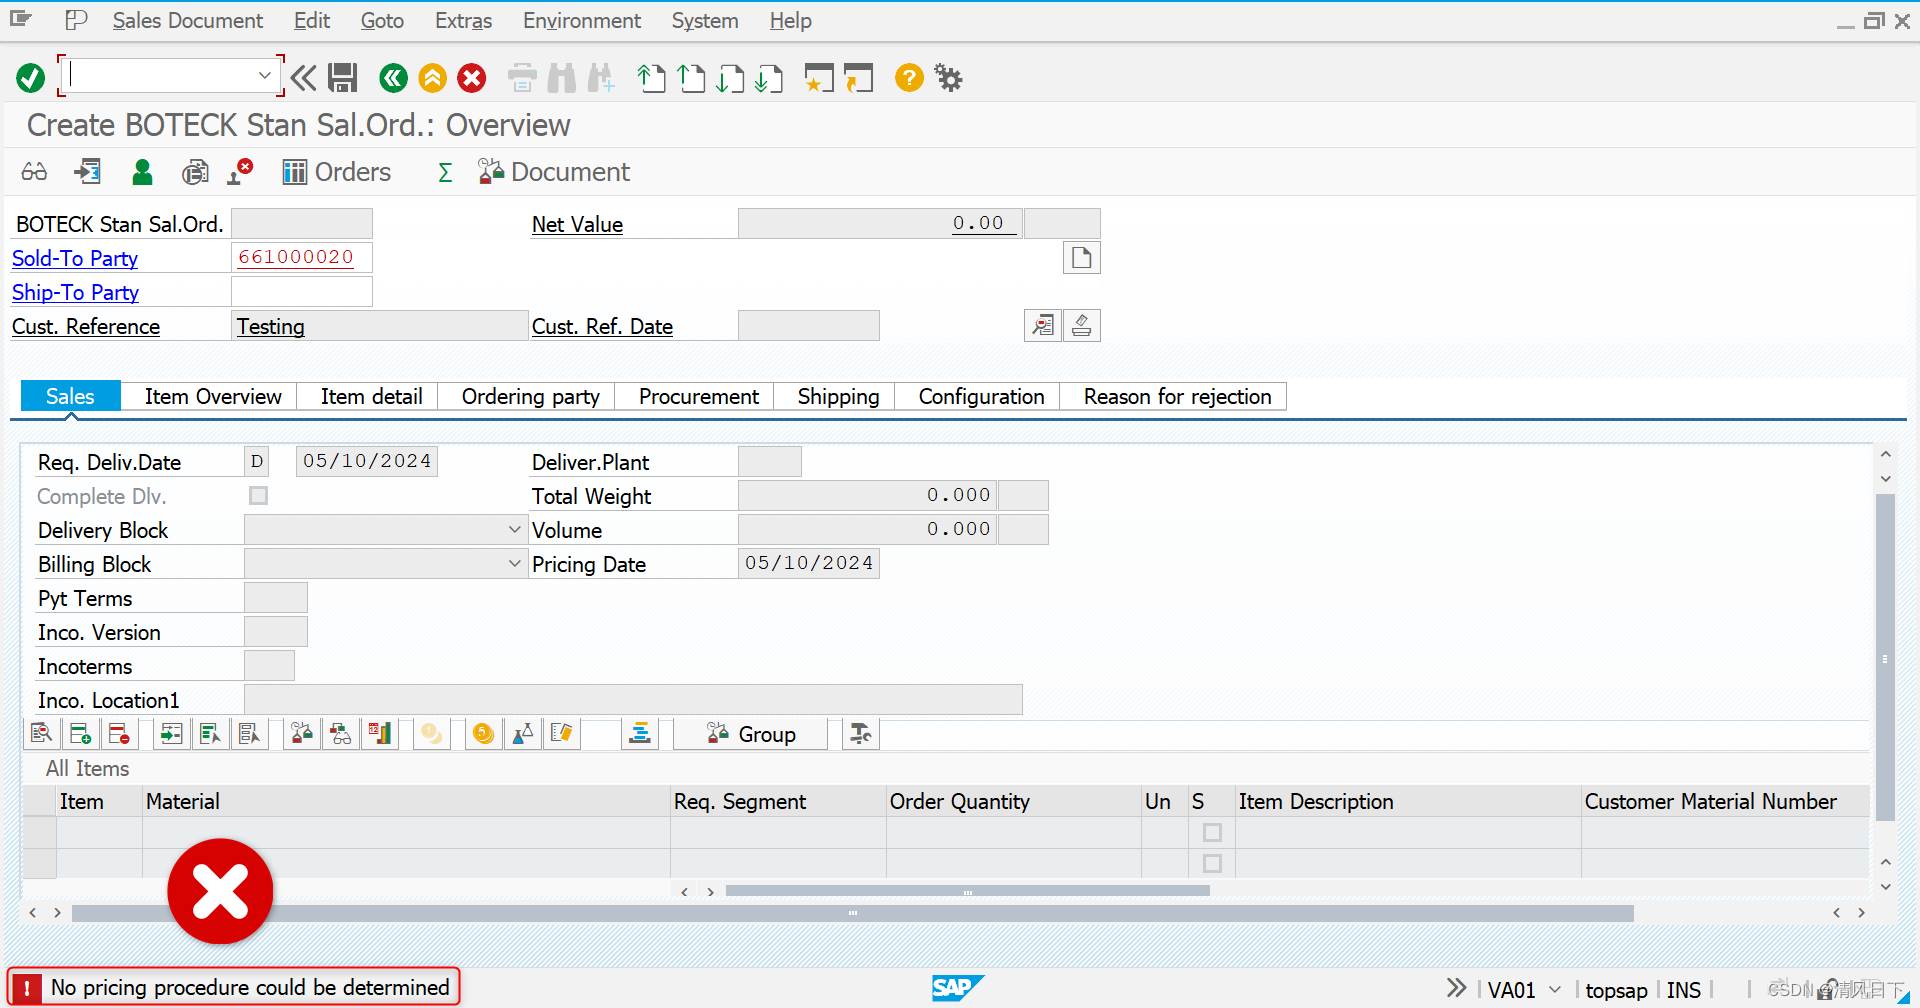
Task: Click the Last Page icon
Action: pyautogui.click(x=769, y=77)
